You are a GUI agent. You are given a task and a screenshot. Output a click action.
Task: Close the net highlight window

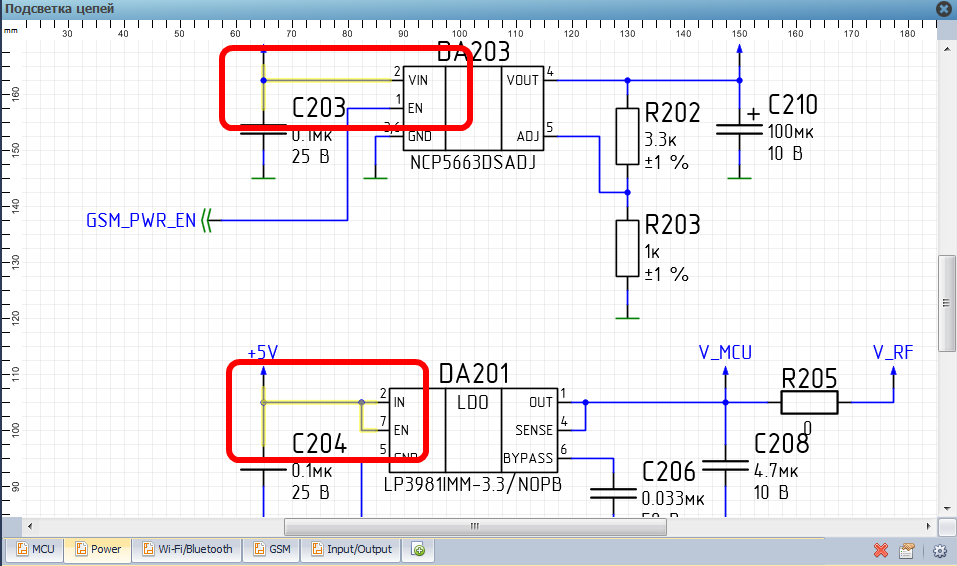944,9
